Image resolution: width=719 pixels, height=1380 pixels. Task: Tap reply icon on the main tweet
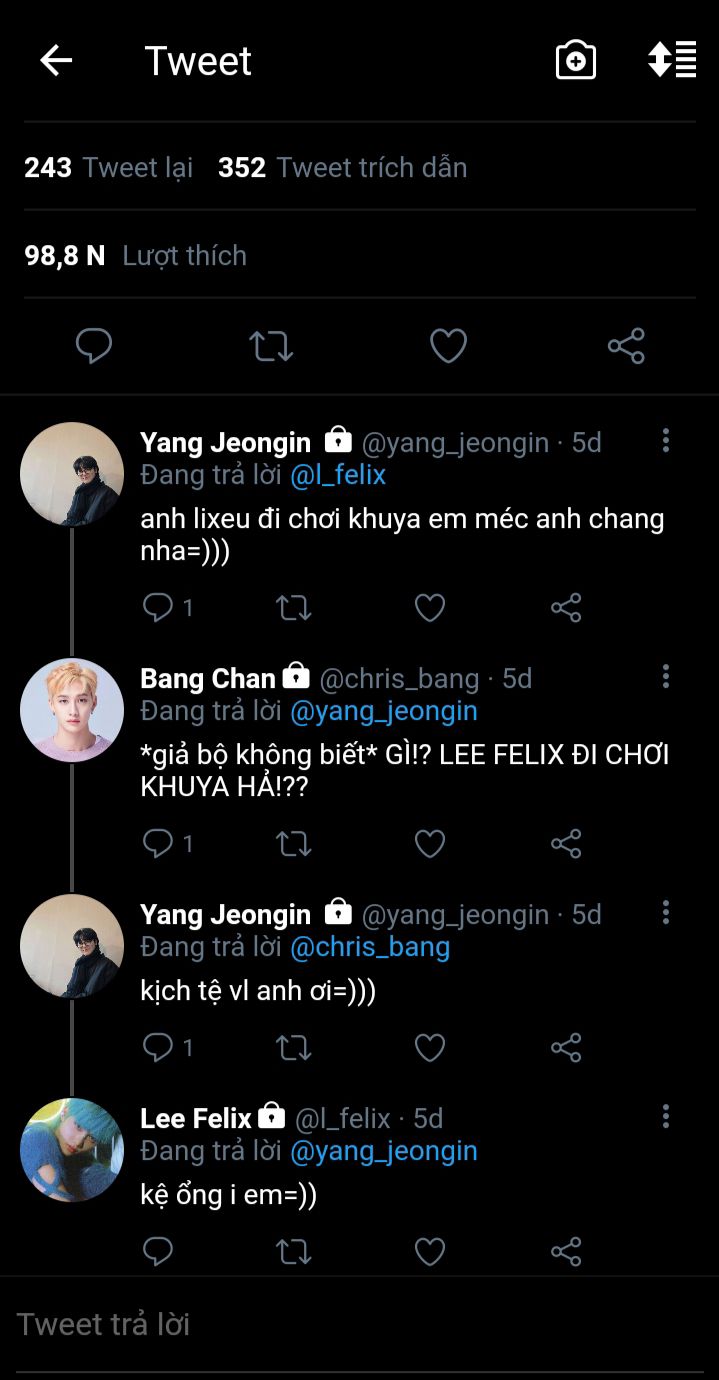[94, 346]
